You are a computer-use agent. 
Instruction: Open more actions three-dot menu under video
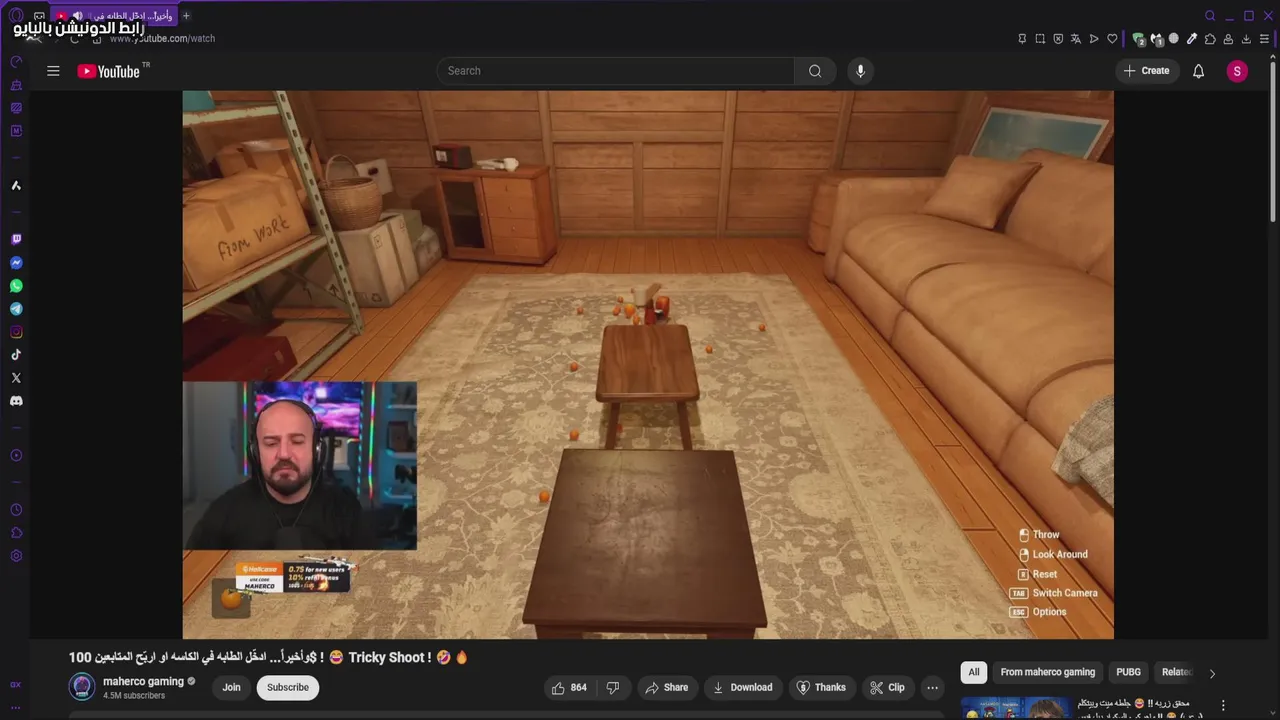click(x=932, y=687)
